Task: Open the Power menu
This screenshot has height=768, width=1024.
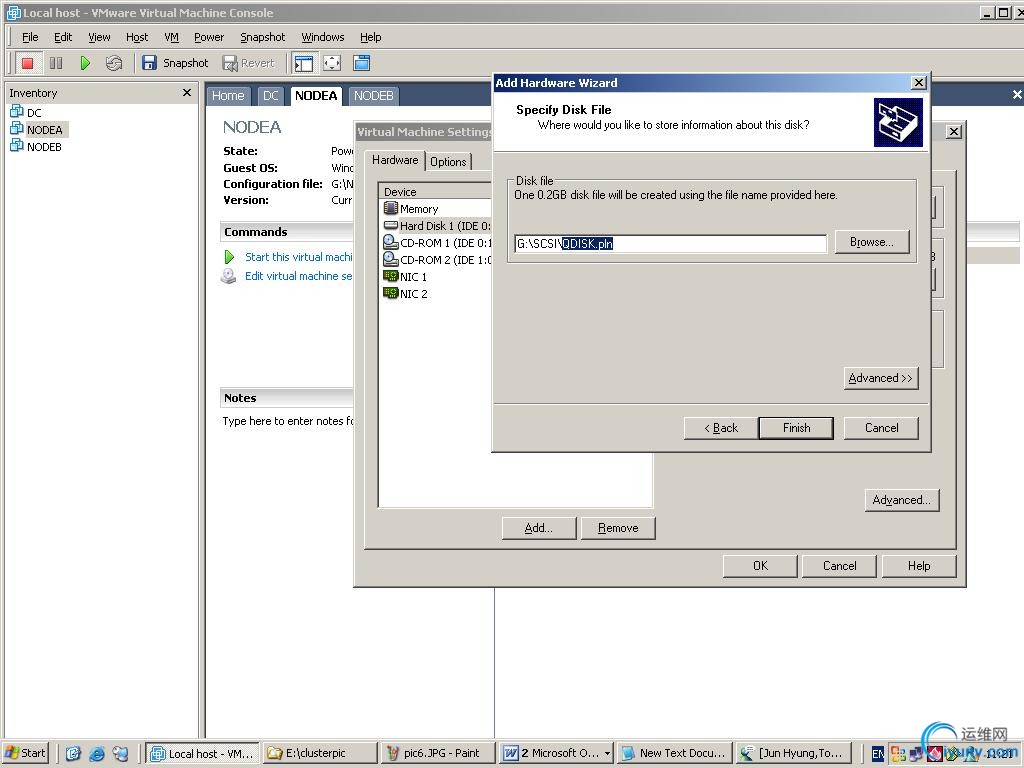Action: coord(209,37)
